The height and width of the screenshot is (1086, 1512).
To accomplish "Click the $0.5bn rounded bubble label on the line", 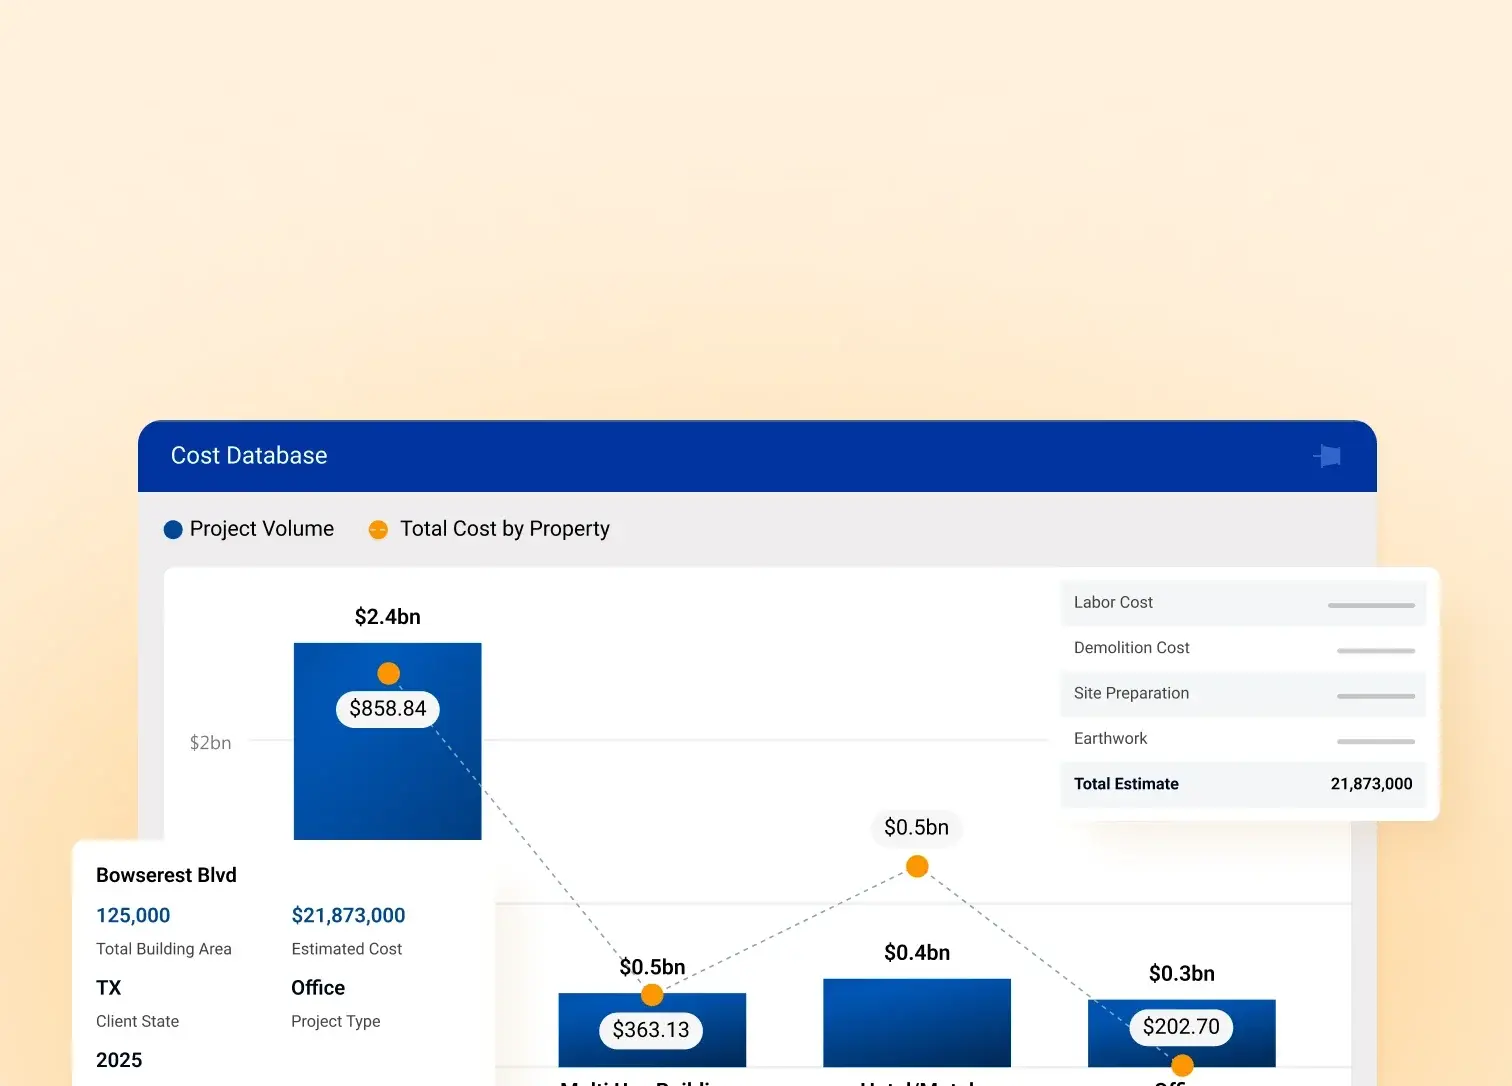I will point(916,828).
